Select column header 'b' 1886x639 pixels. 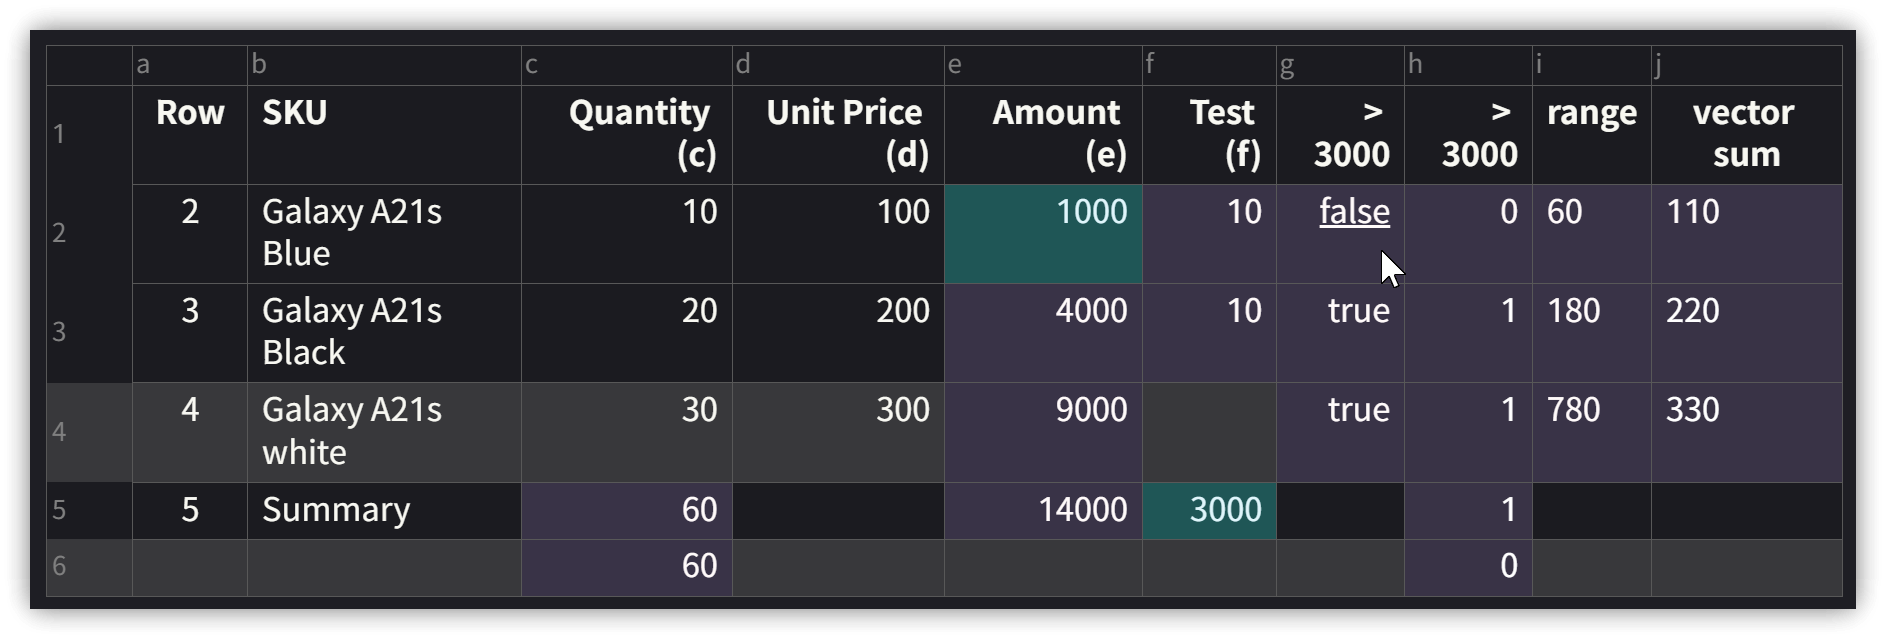click(384, 65)
